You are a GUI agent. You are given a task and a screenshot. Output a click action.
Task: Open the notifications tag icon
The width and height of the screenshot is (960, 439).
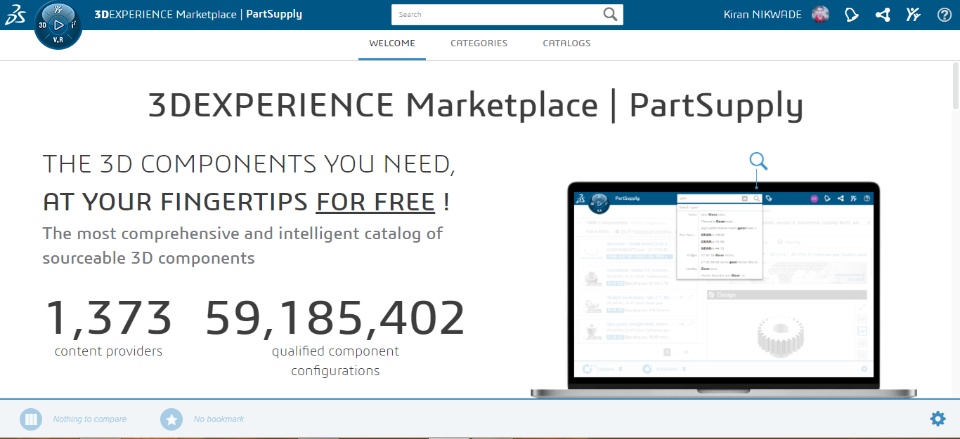click(x=852, y=15)
